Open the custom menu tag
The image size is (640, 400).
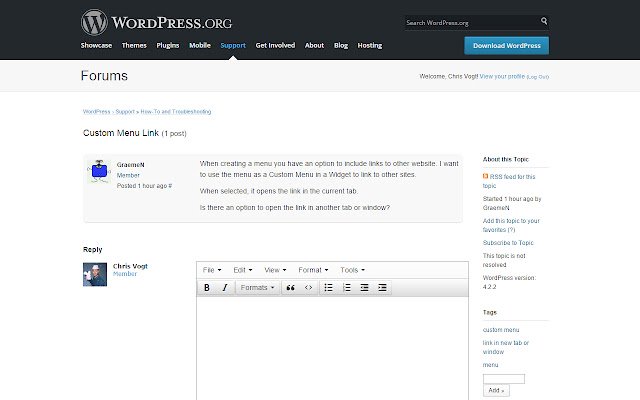(501, 330)
